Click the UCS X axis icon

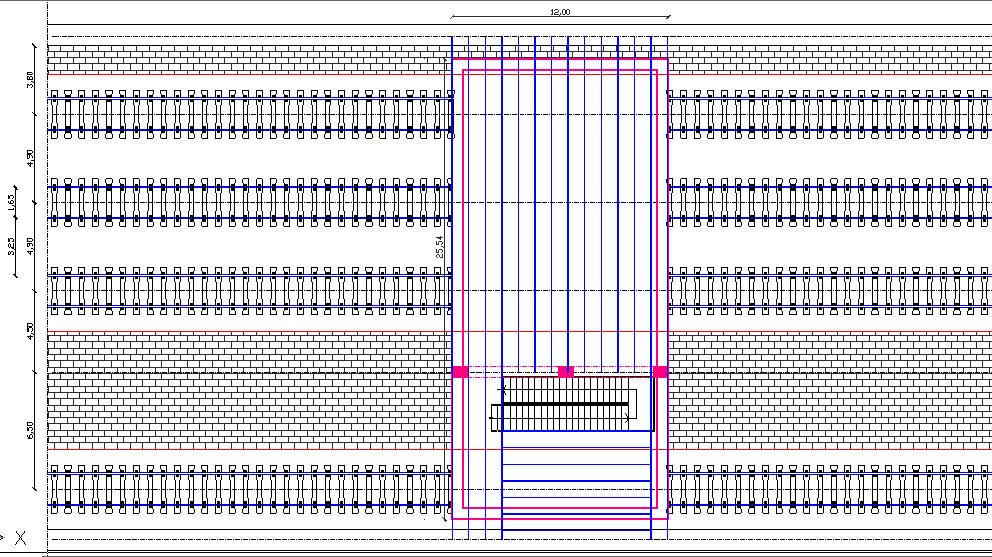click(19, 539)
